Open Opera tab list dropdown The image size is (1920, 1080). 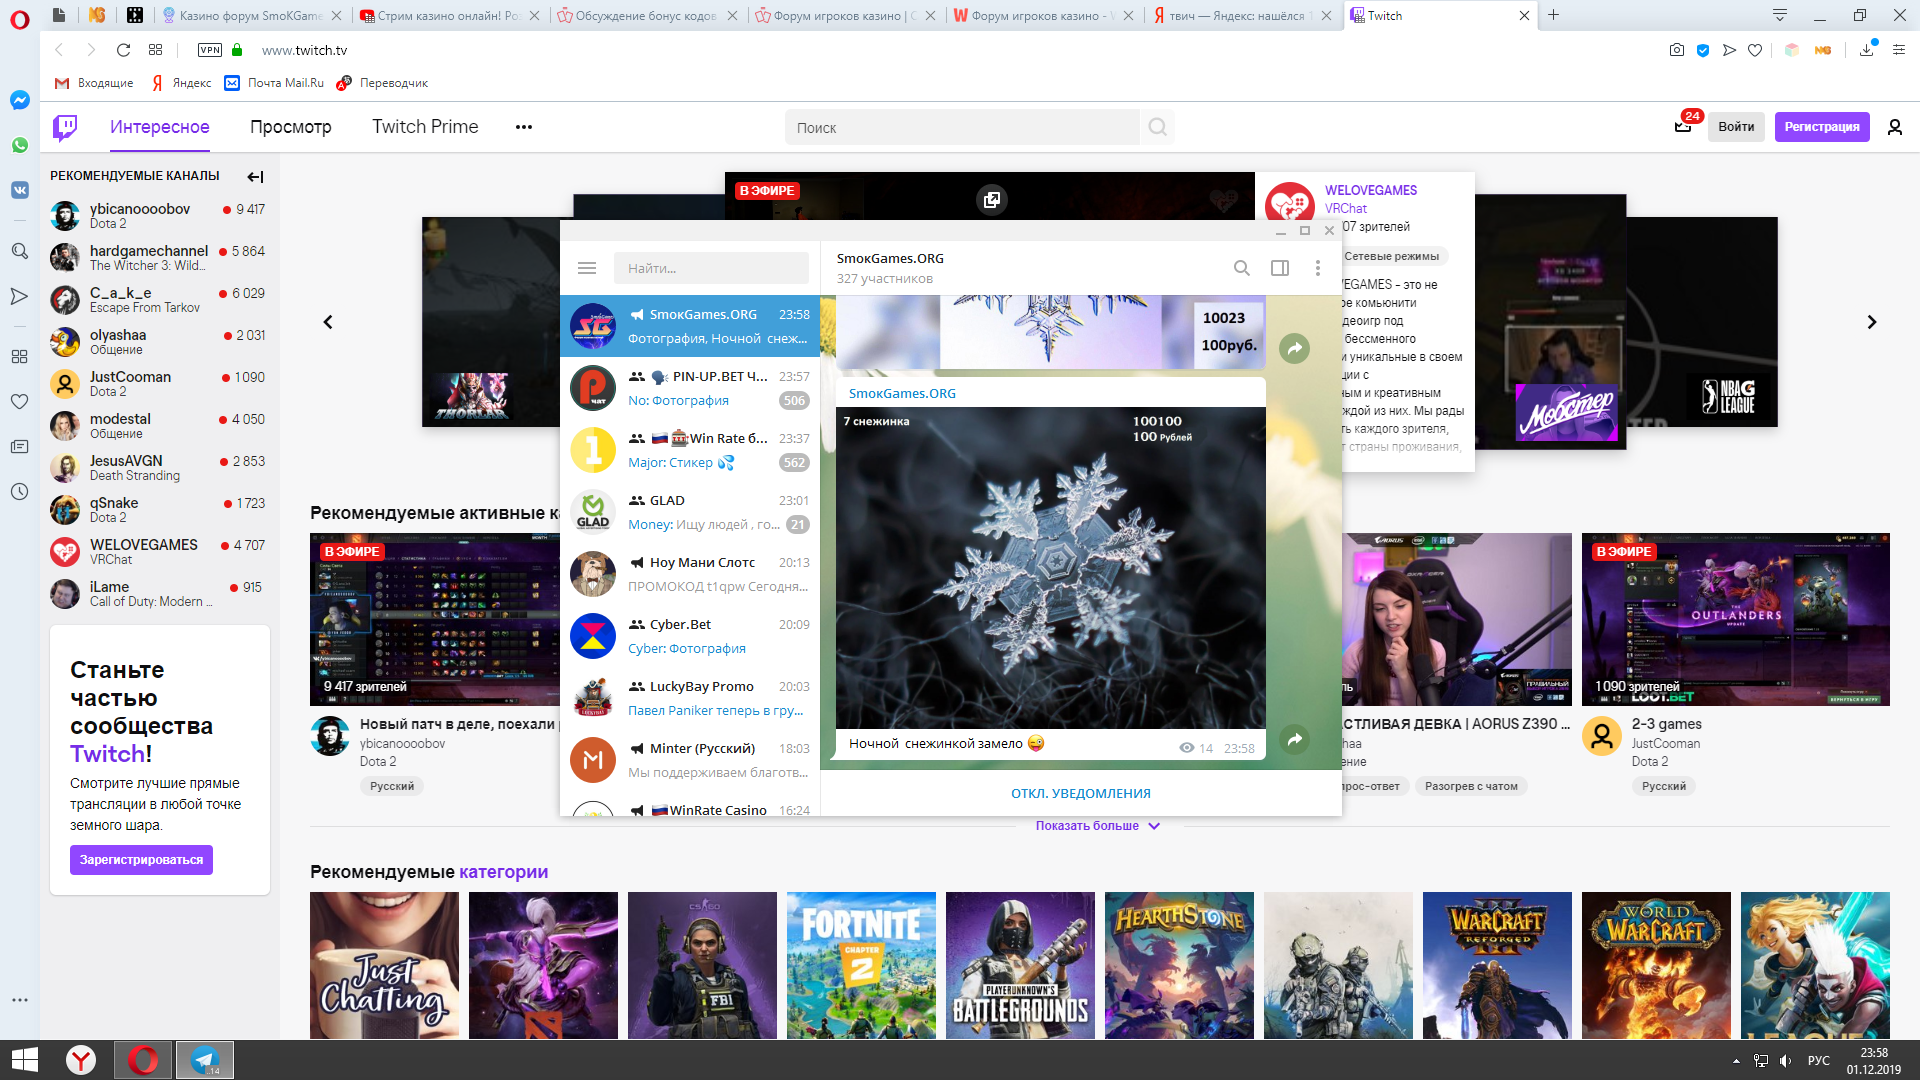coord(1779,15)
